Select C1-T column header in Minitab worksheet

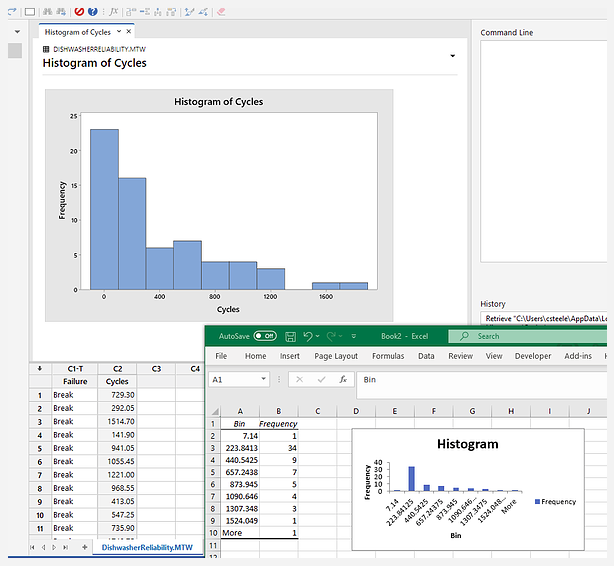[75, 369]
